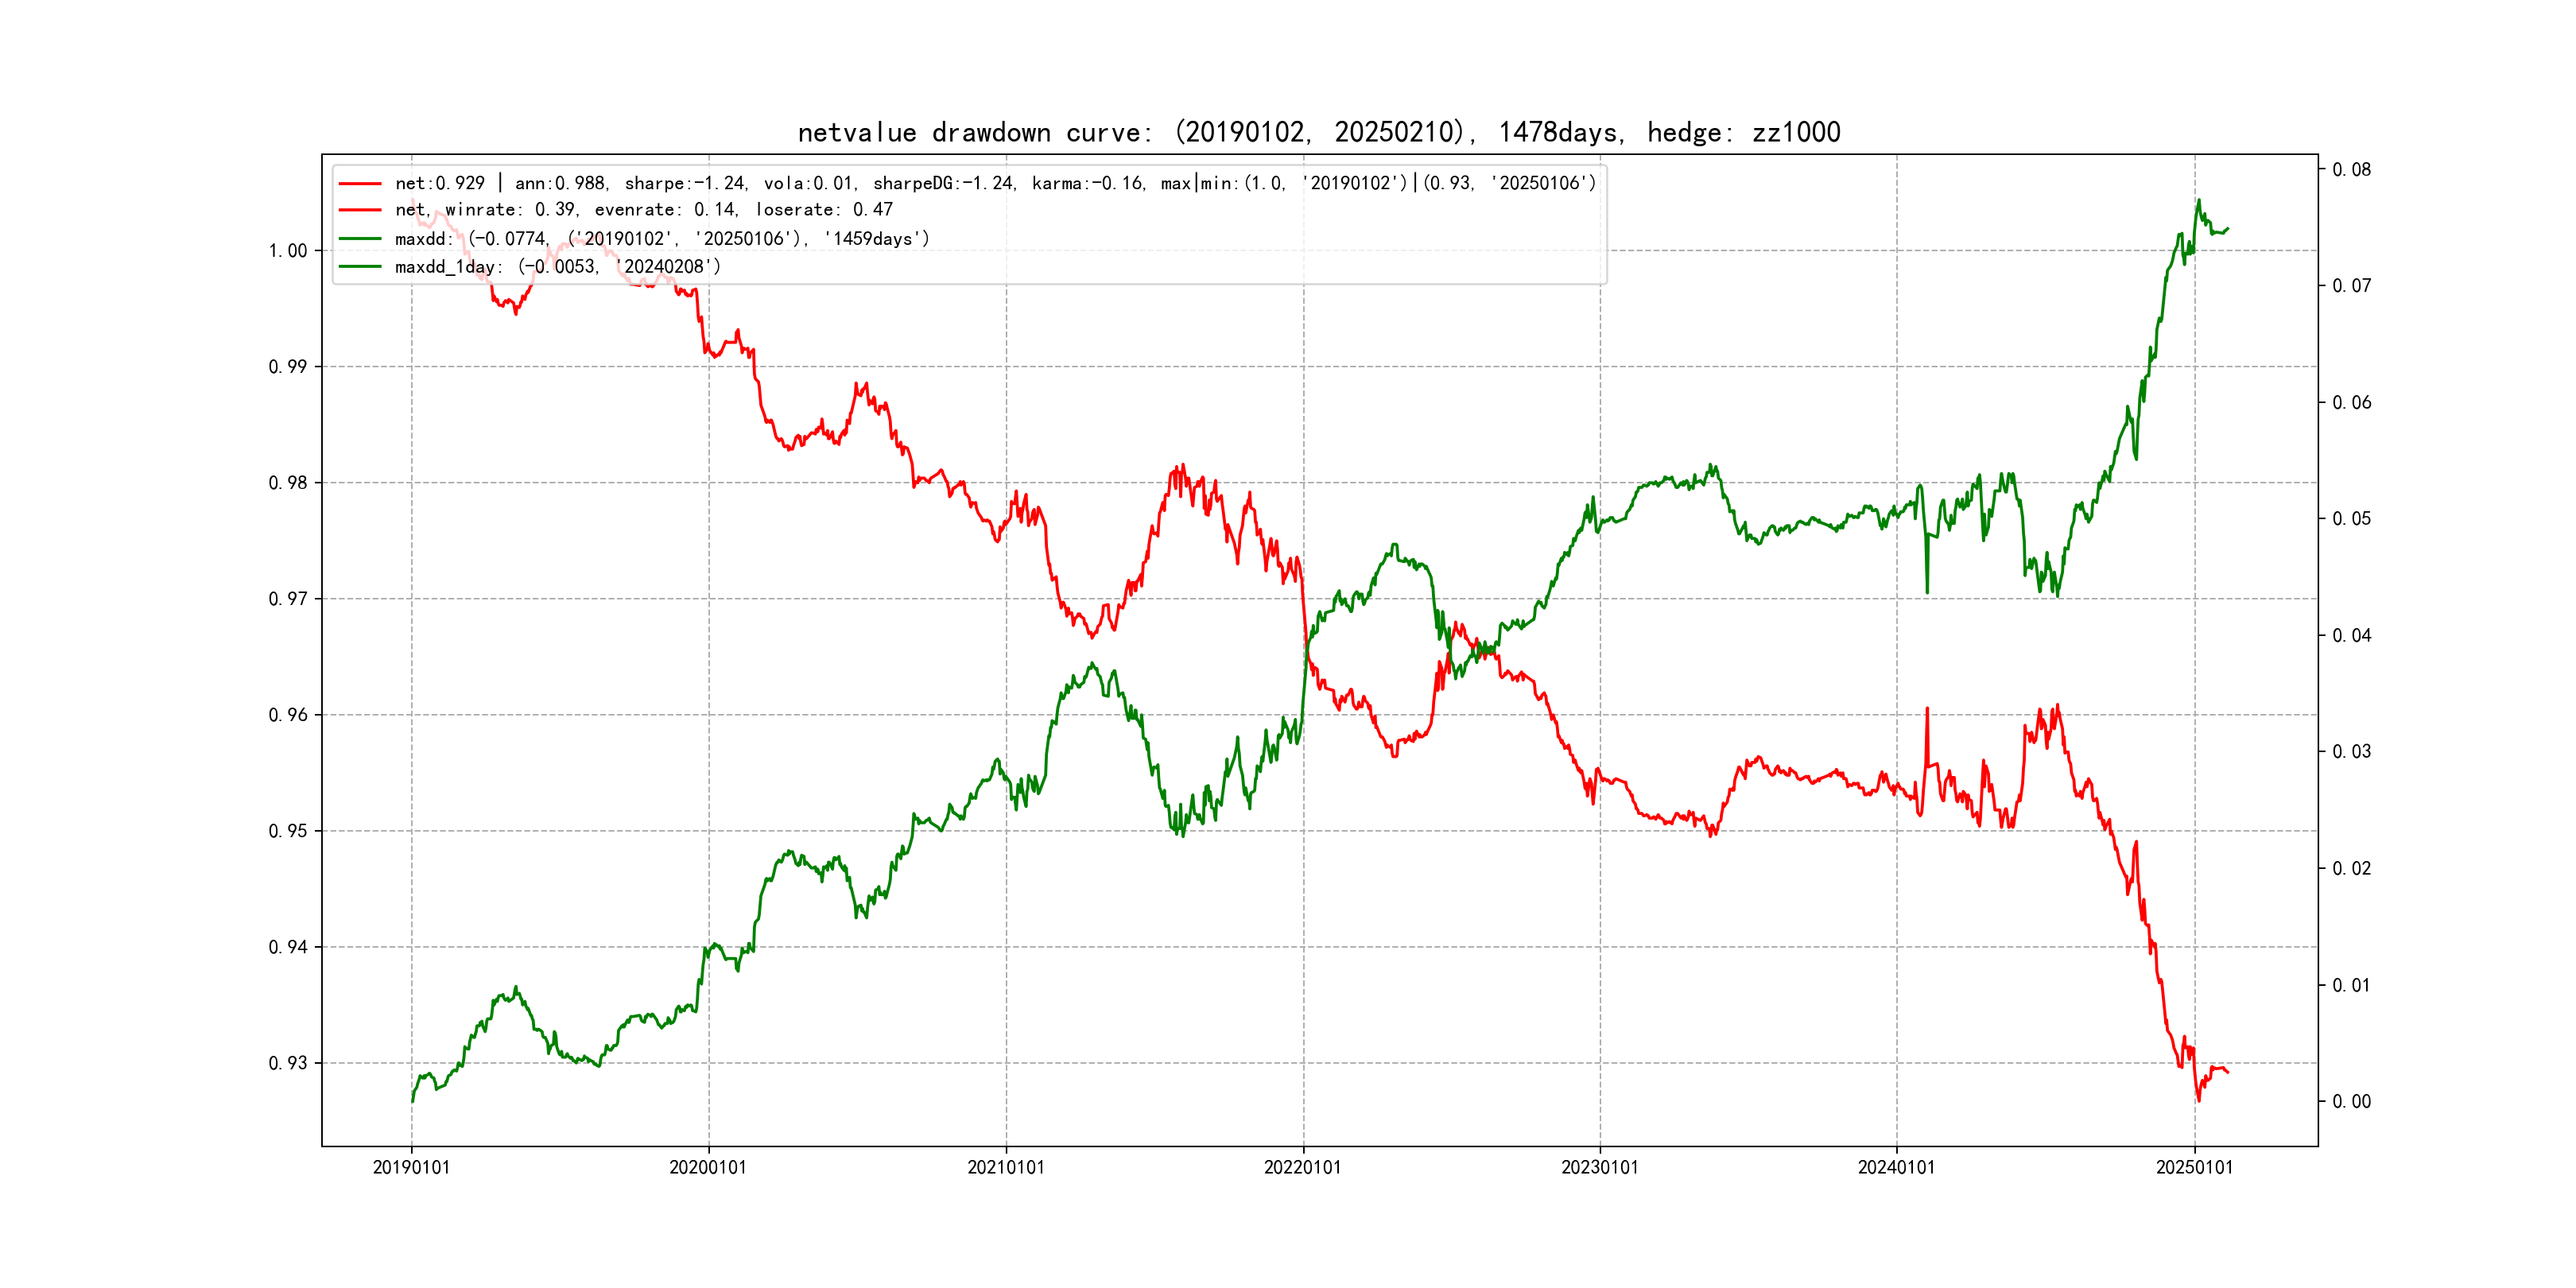This screenshot has height=1288, width=2576.
Task: Click the 20230101 x-axis date label
Action: click(x=1599, y=1167)
